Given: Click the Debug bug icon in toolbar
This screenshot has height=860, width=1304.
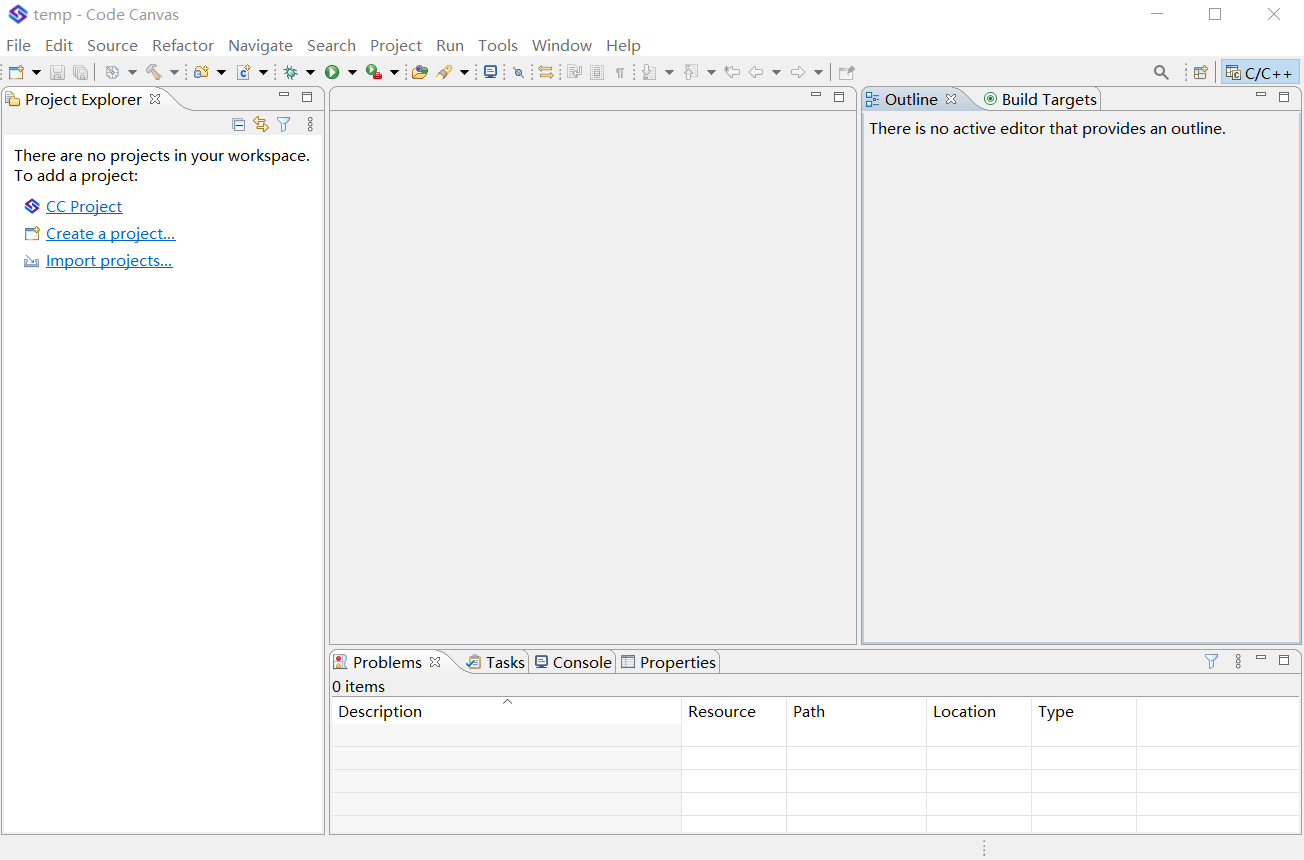Looking at the screenshot, I should click(x=291, y=72).
